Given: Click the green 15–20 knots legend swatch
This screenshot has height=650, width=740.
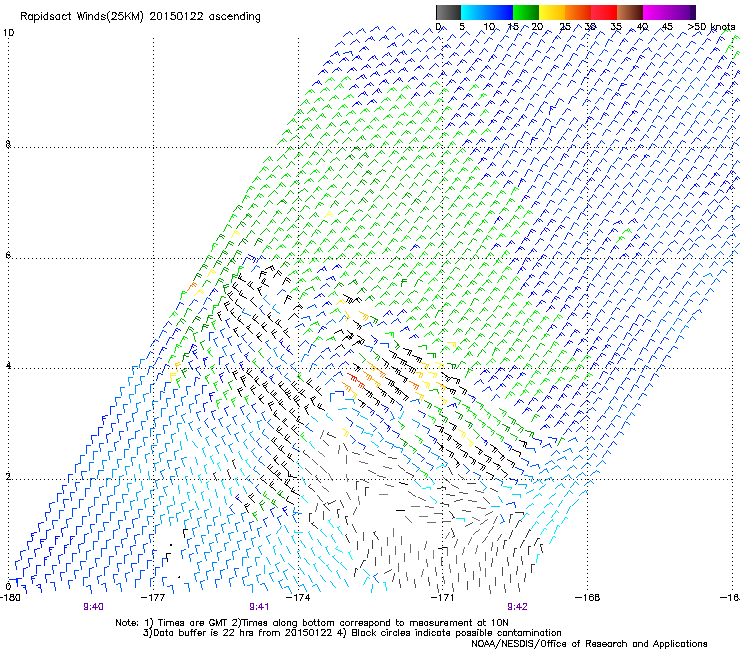Looking at the screenshot, I should tap(526, 12).
